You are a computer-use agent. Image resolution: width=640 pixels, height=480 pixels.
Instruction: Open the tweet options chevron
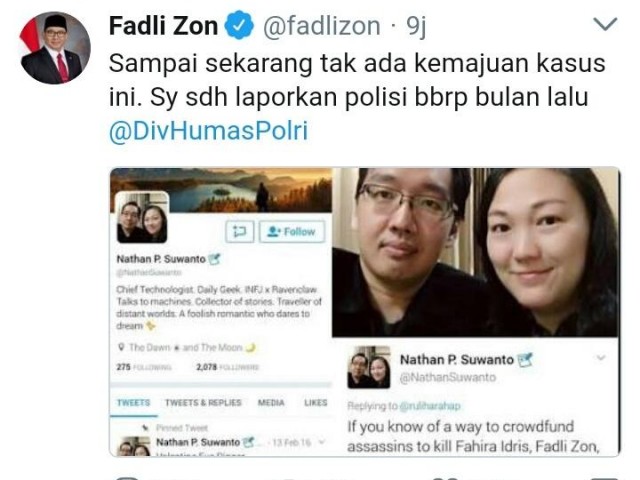click(x=604, y=24)
